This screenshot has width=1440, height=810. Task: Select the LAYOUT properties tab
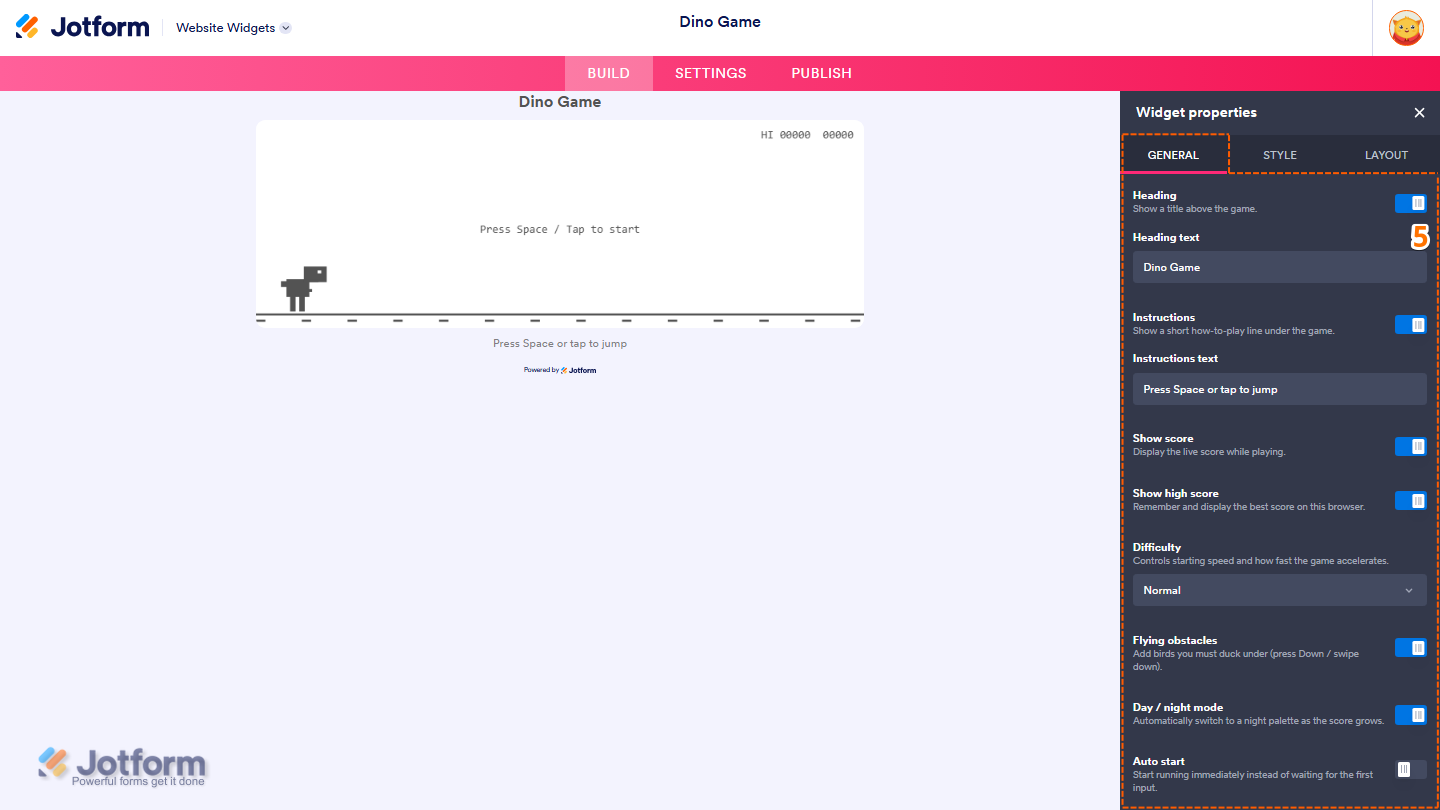tap(1386, 155)
